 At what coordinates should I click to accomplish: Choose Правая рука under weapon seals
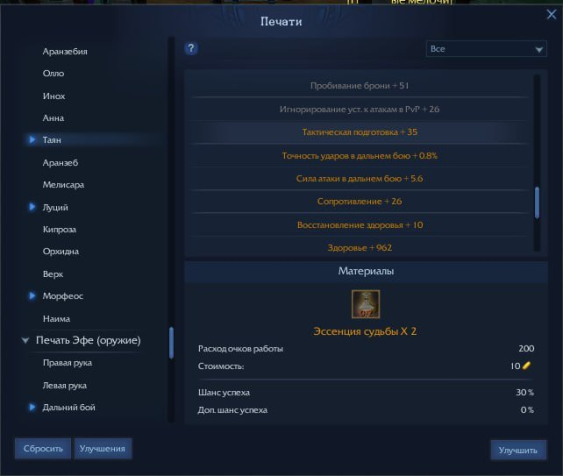tap(68, 363)
